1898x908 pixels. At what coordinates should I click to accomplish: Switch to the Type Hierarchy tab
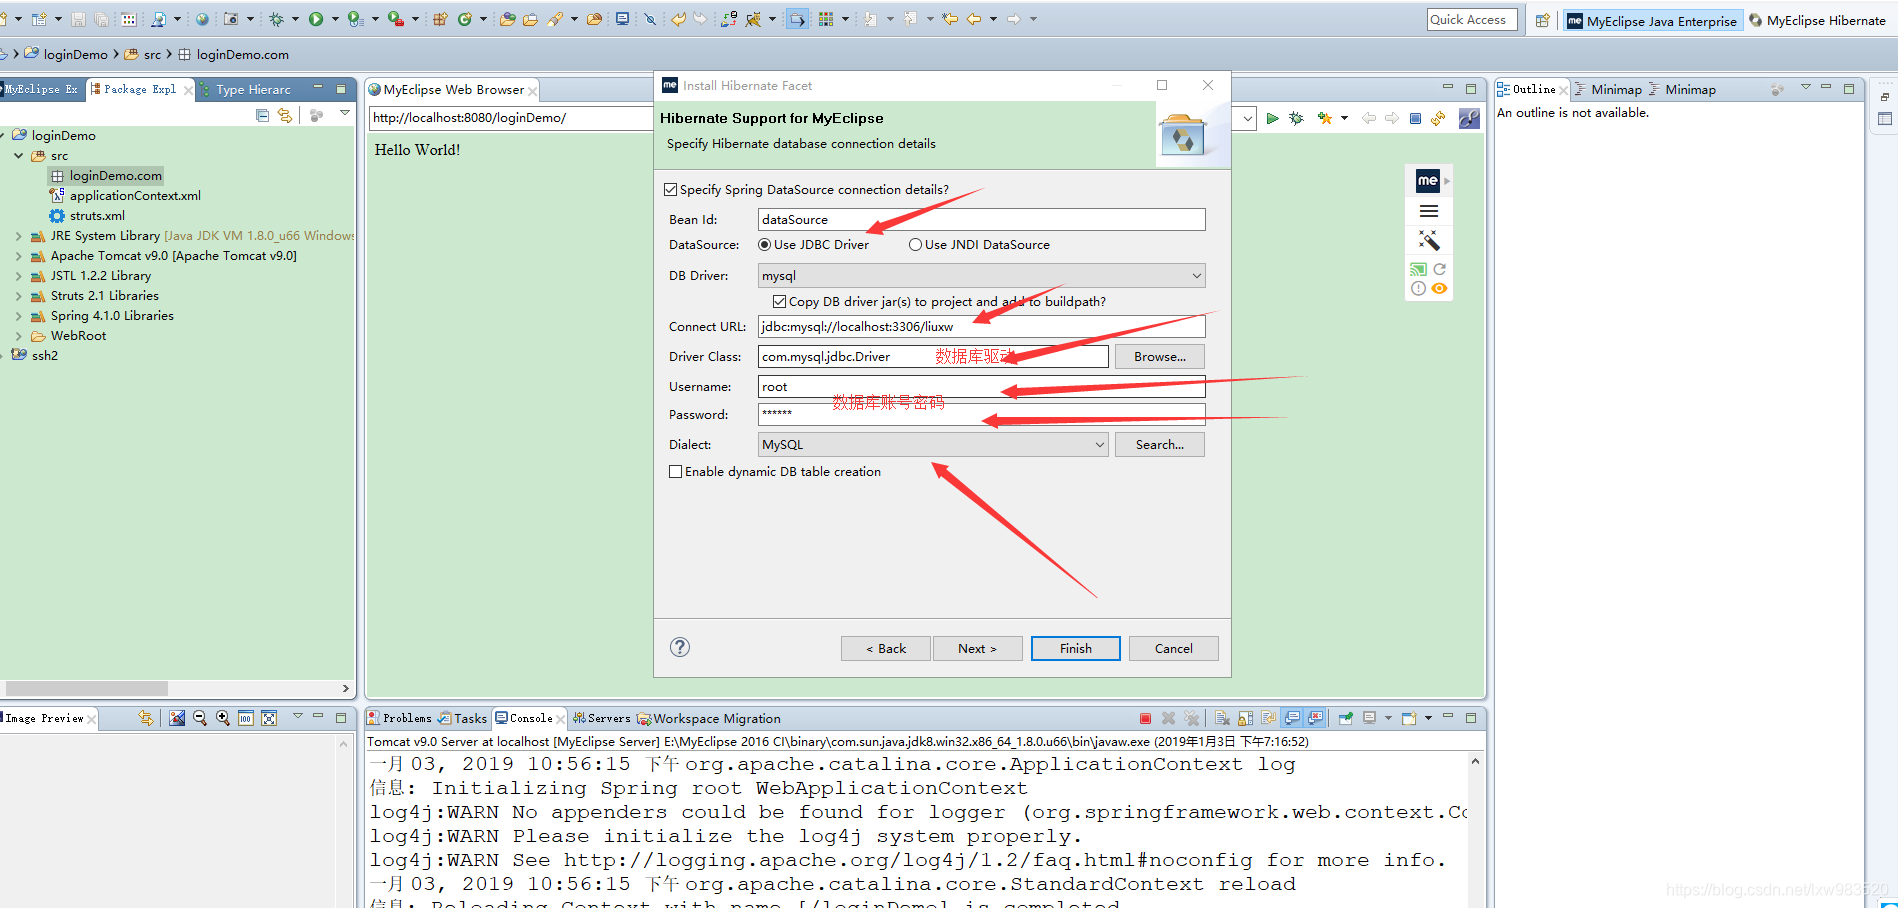pyautogui.click(x=245, y=89)
